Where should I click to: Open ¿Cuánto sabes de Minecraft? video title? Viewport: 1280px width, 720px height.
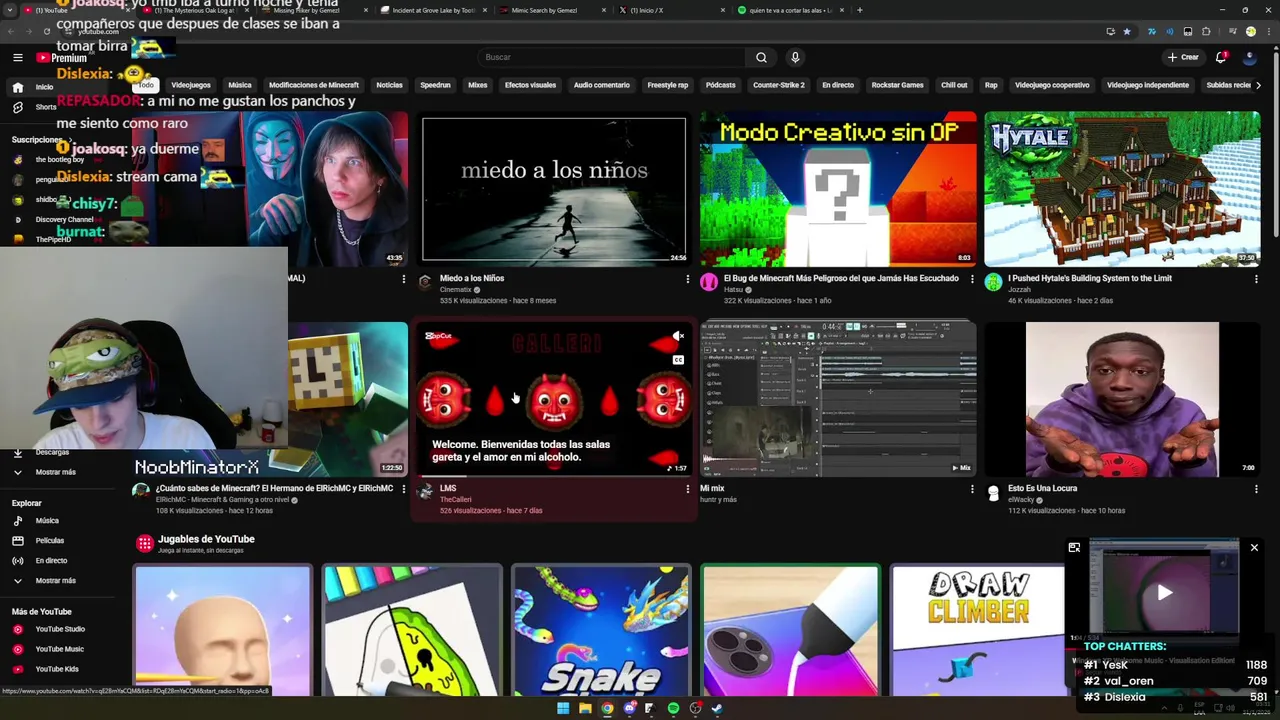[274, 488]
